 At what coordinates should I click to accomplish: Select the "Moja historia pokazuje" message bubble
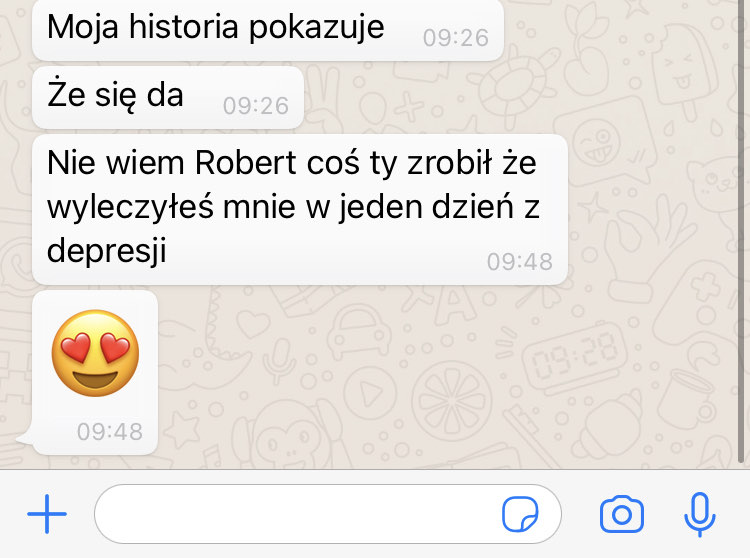(268, 30)
